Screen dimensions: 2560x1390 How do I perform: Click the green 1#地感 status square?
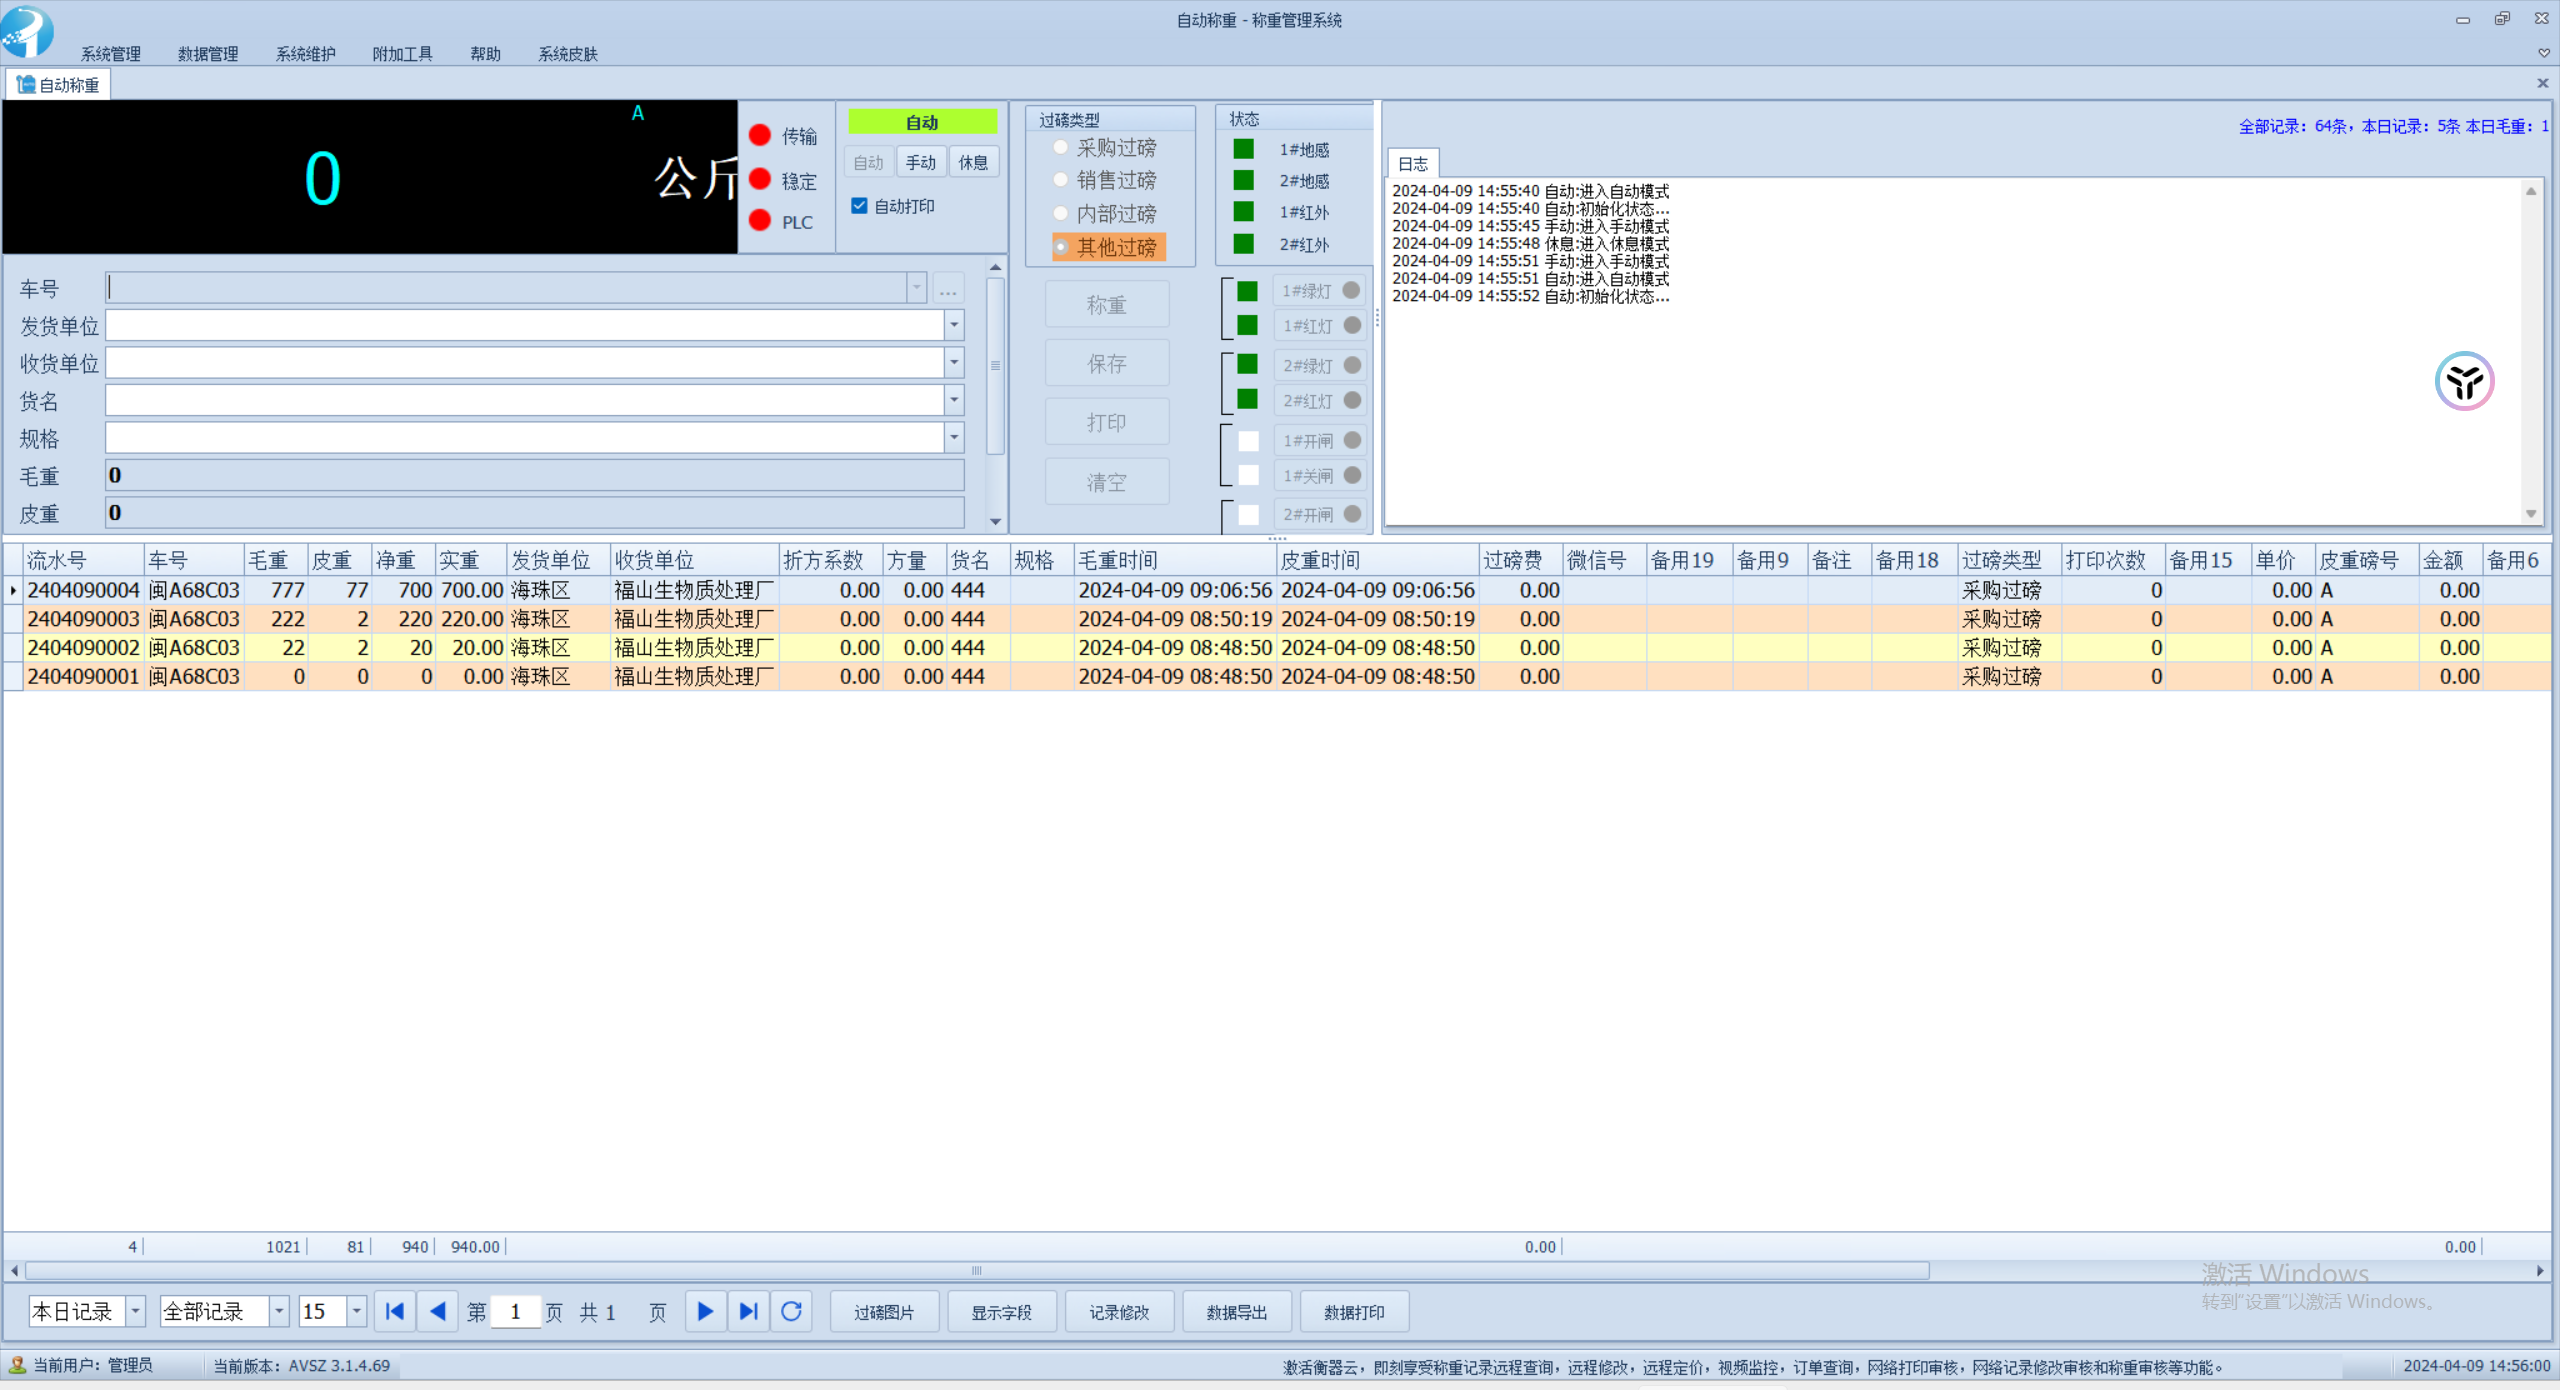[1243, 149]
